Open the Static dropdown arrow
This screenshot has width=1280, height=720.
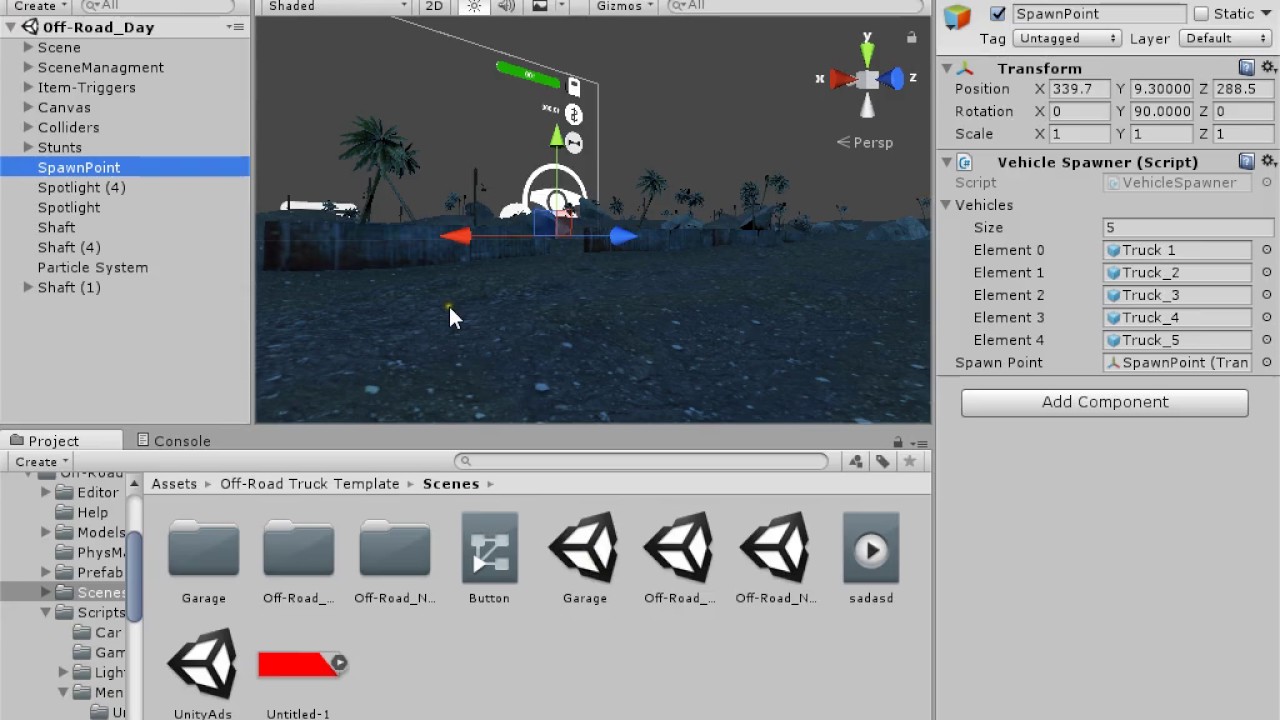point(1268,14)
